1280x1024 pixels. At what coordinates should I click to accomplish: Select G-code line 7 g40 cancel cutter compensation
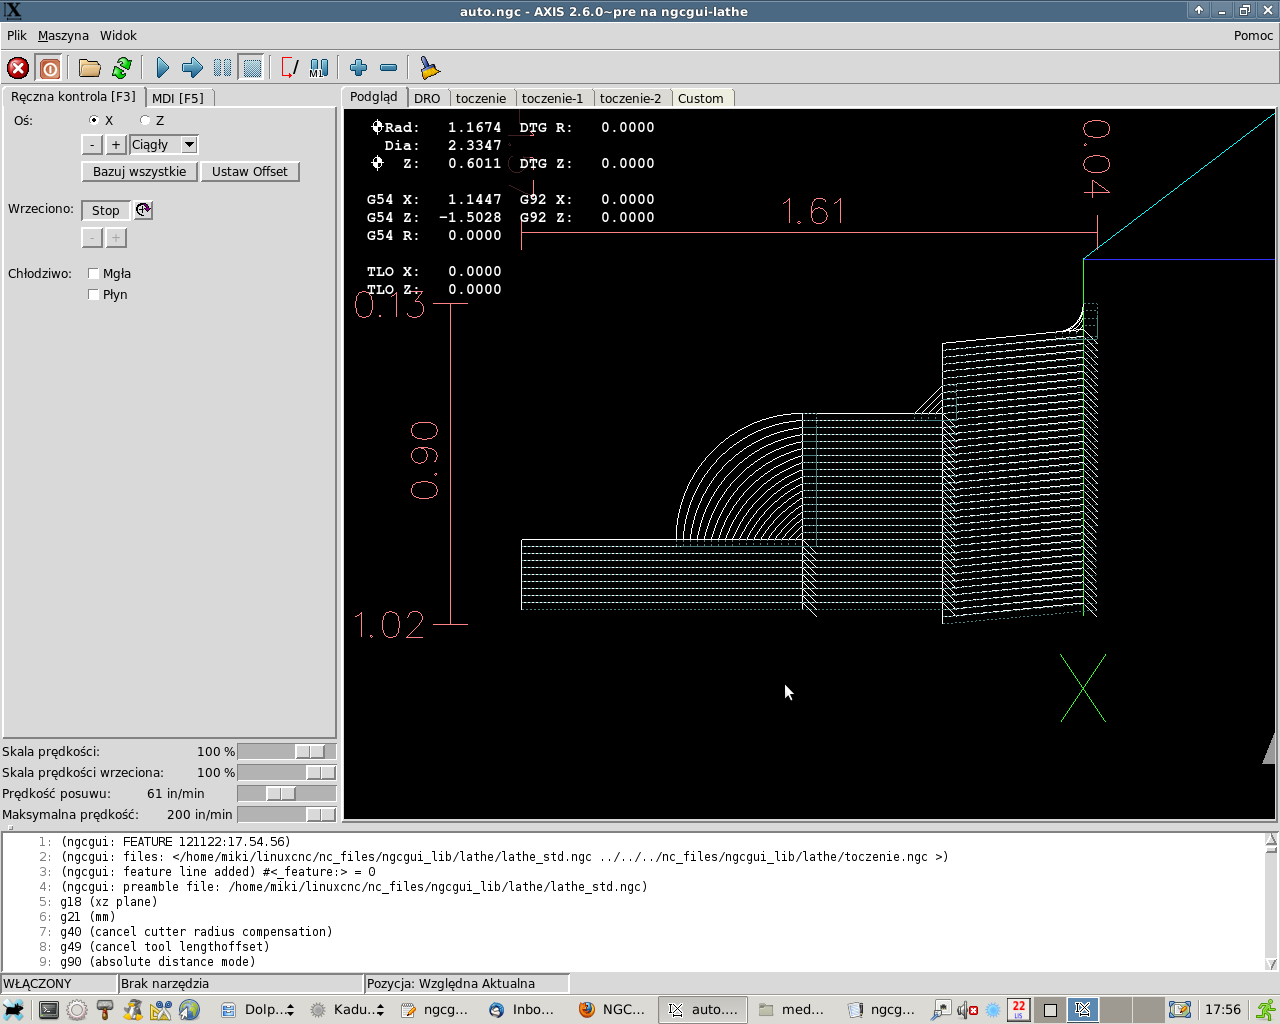[x=632, y=931]
